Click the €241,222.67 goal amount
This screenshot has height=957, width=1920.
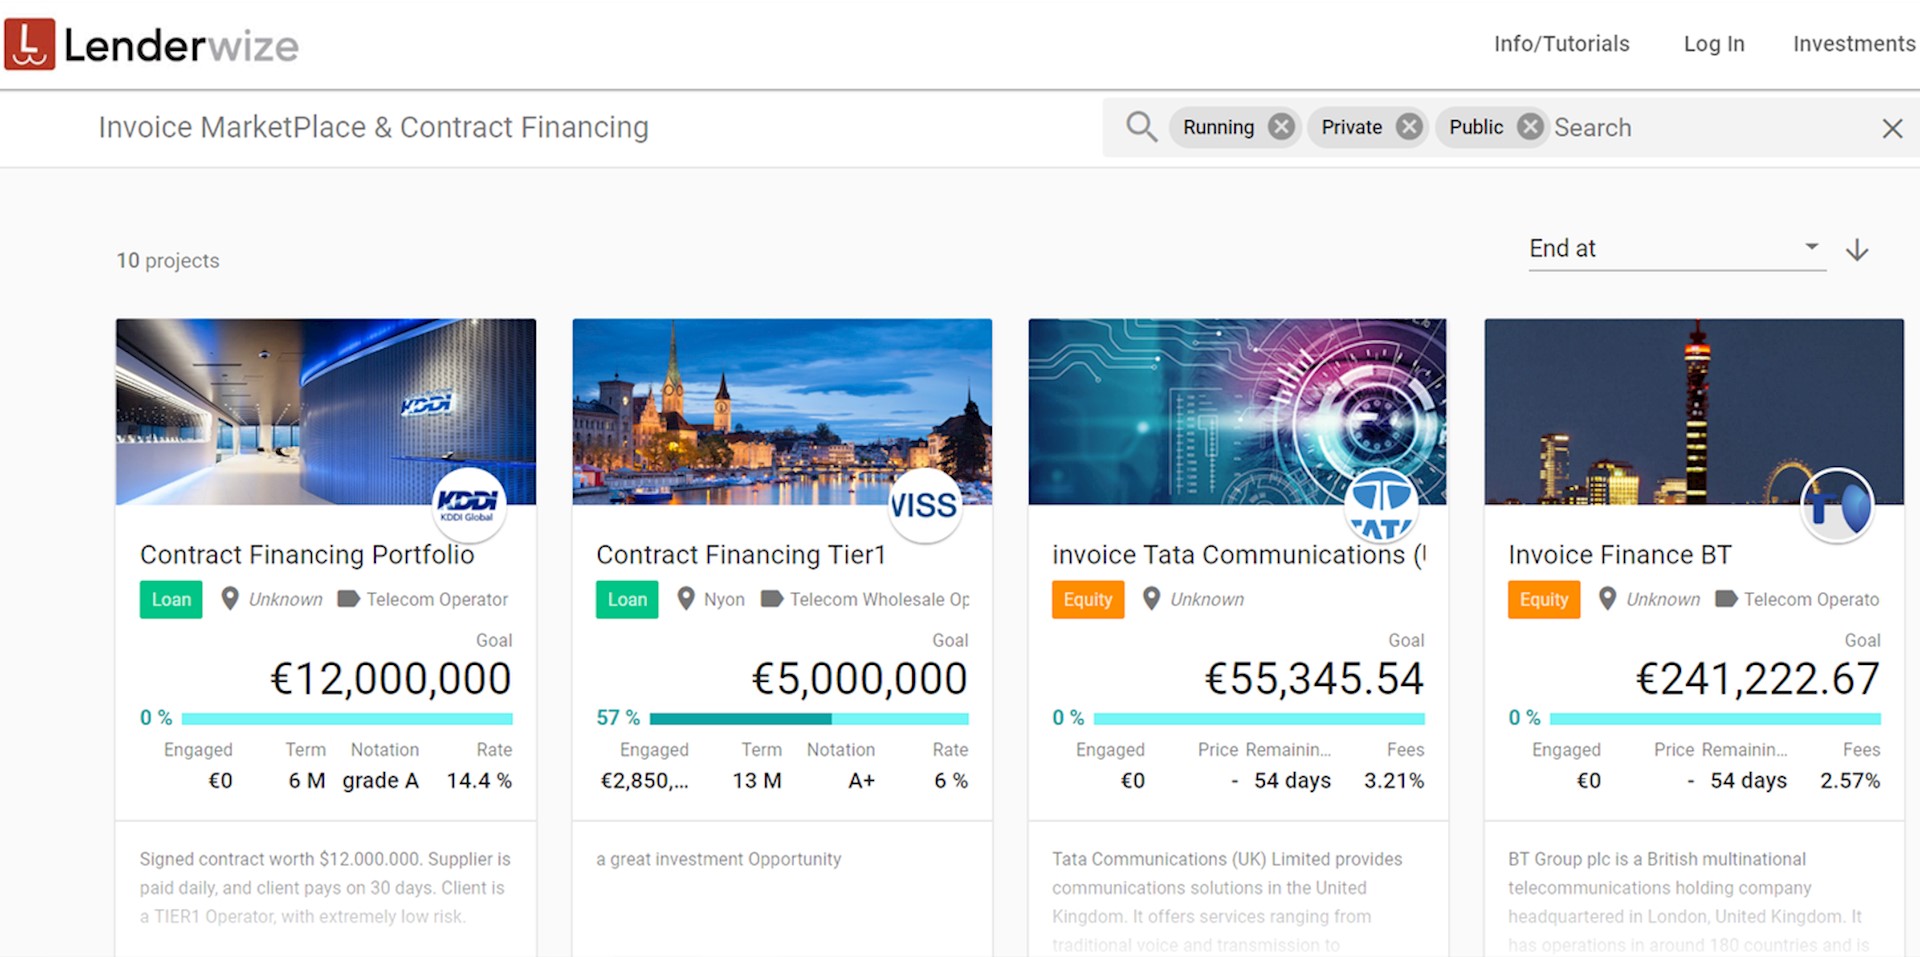[x=1758, y=679]
